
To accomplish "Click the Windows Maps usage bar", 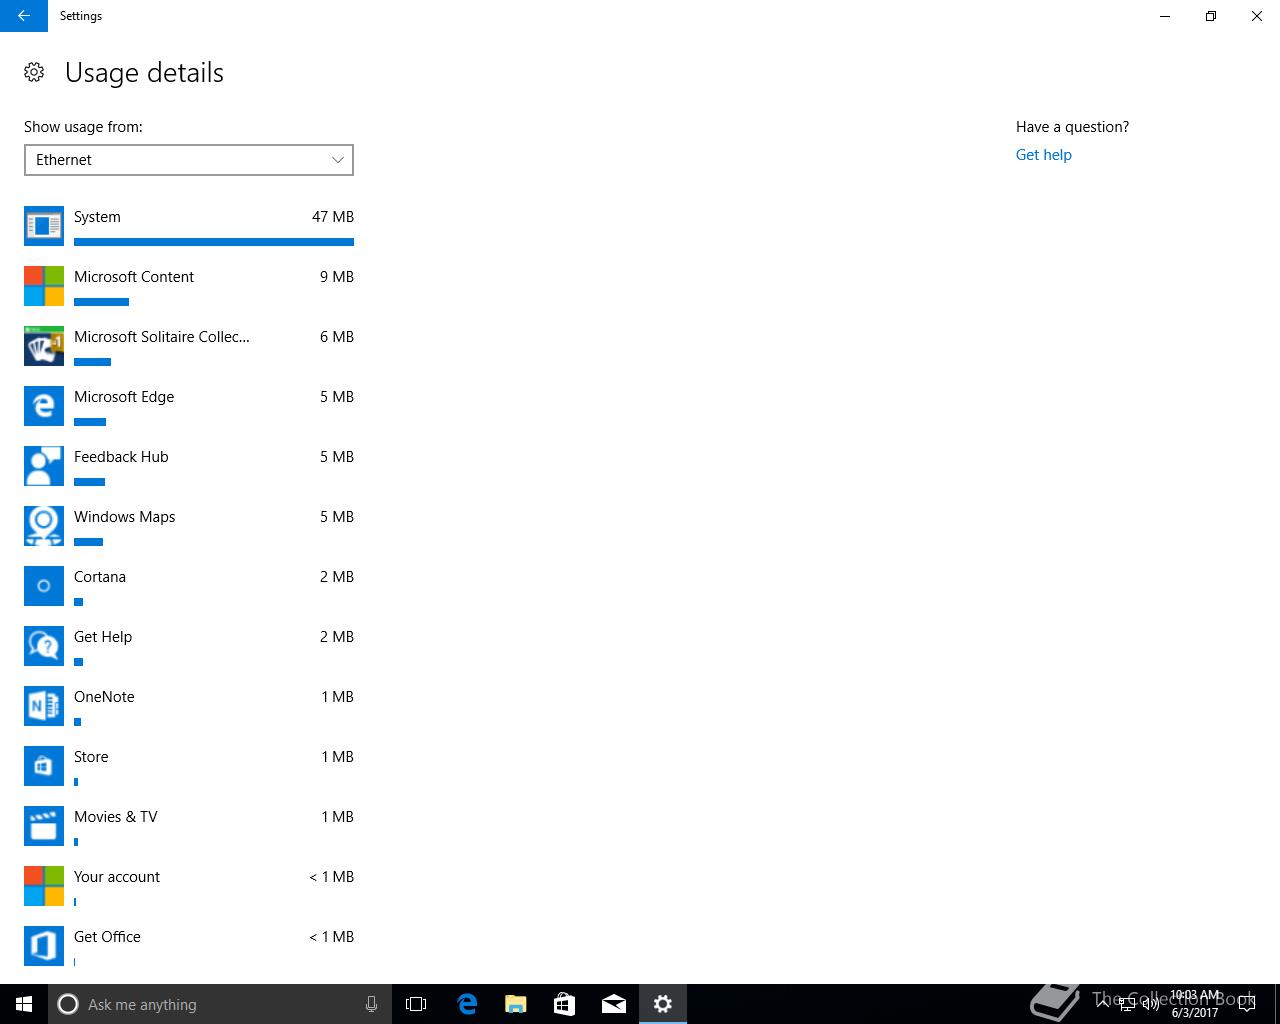I will 88,541.
